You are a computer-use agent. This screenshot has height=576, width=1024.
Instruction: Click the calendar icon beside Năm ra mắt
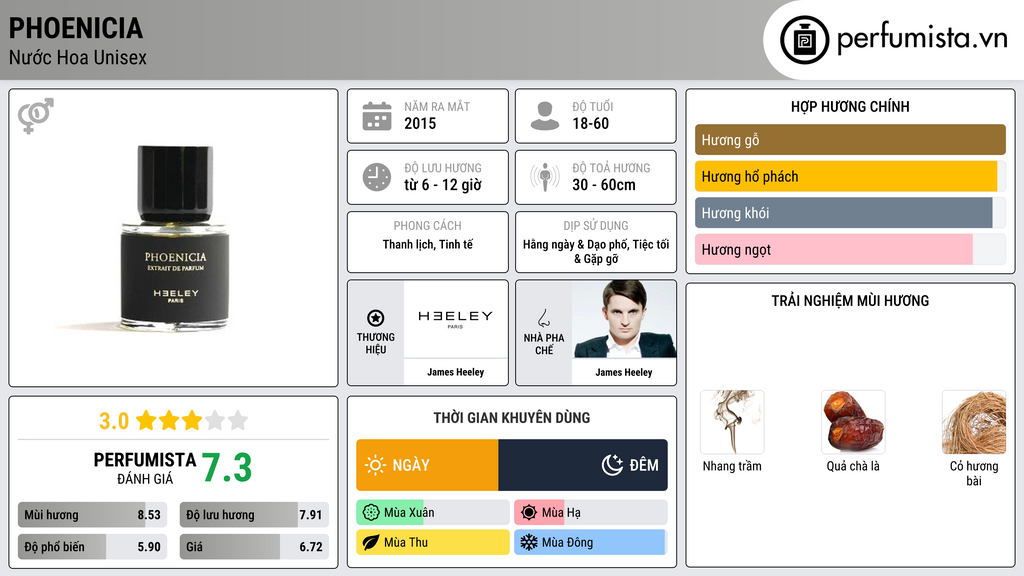click(x=377, y=116)
